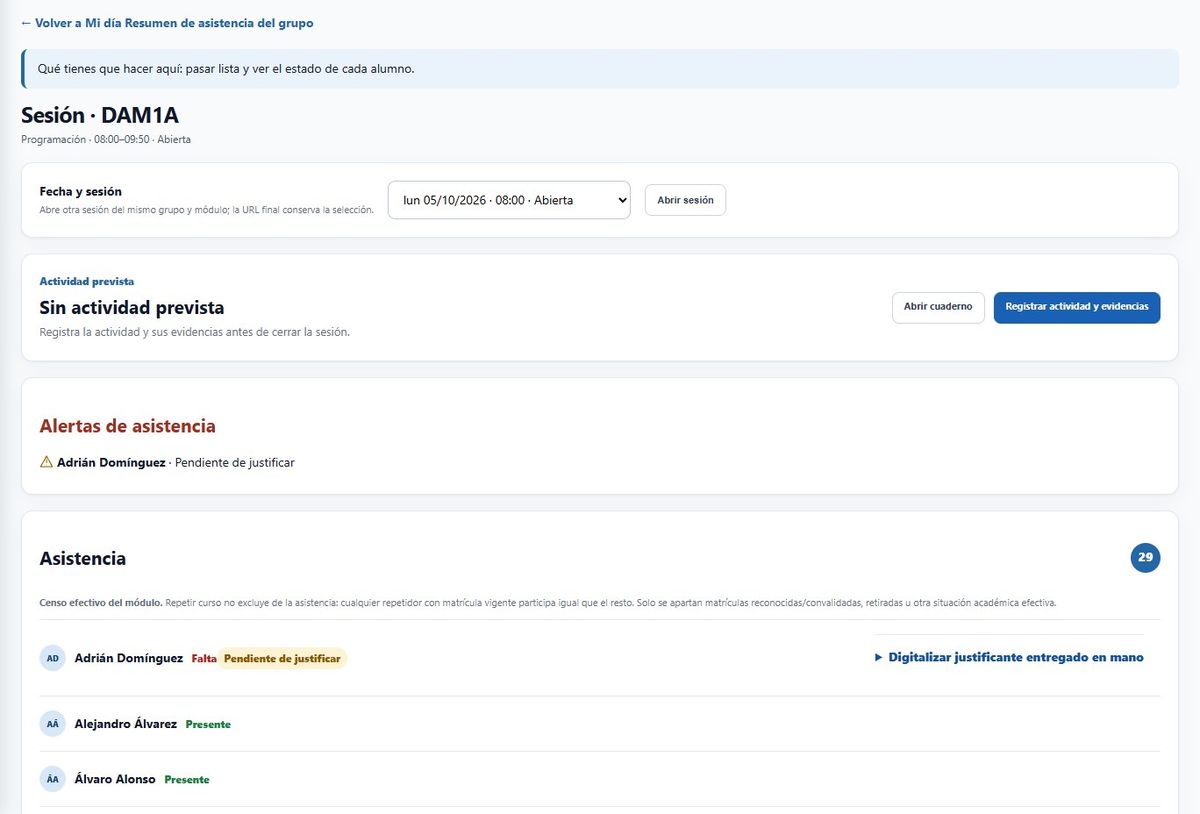
Task: Click Registrar actividad y evidencias button
Action: coord(1077,307)
